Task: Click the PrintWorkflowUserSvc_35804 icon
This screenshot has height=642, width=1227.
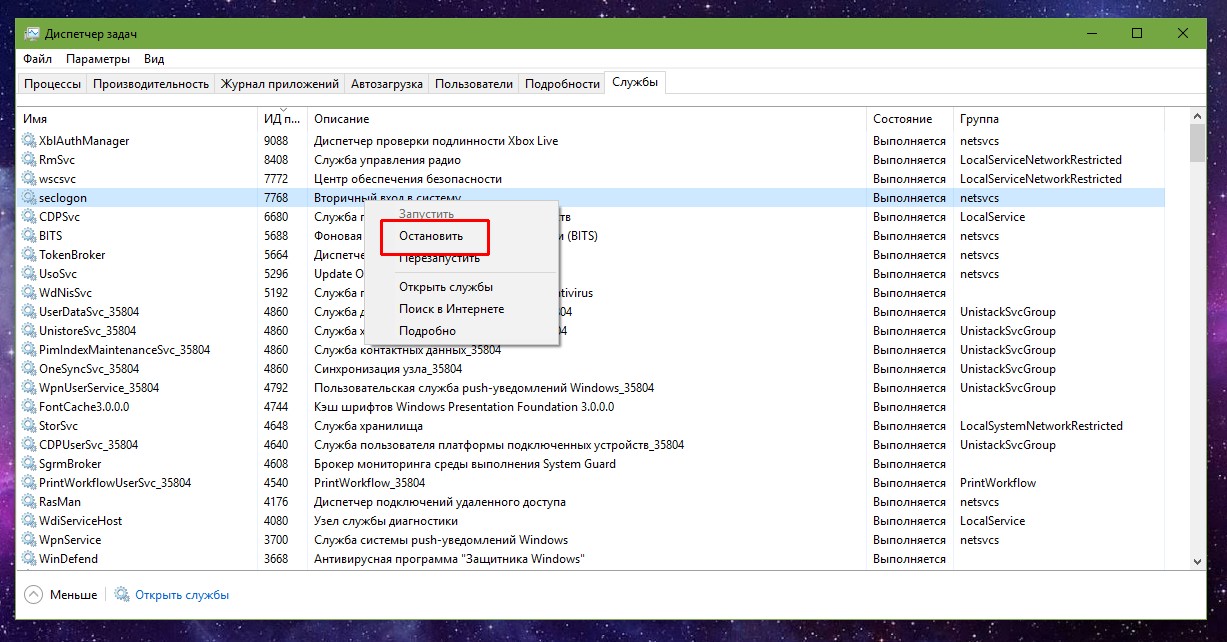Action: pos(29,483)
